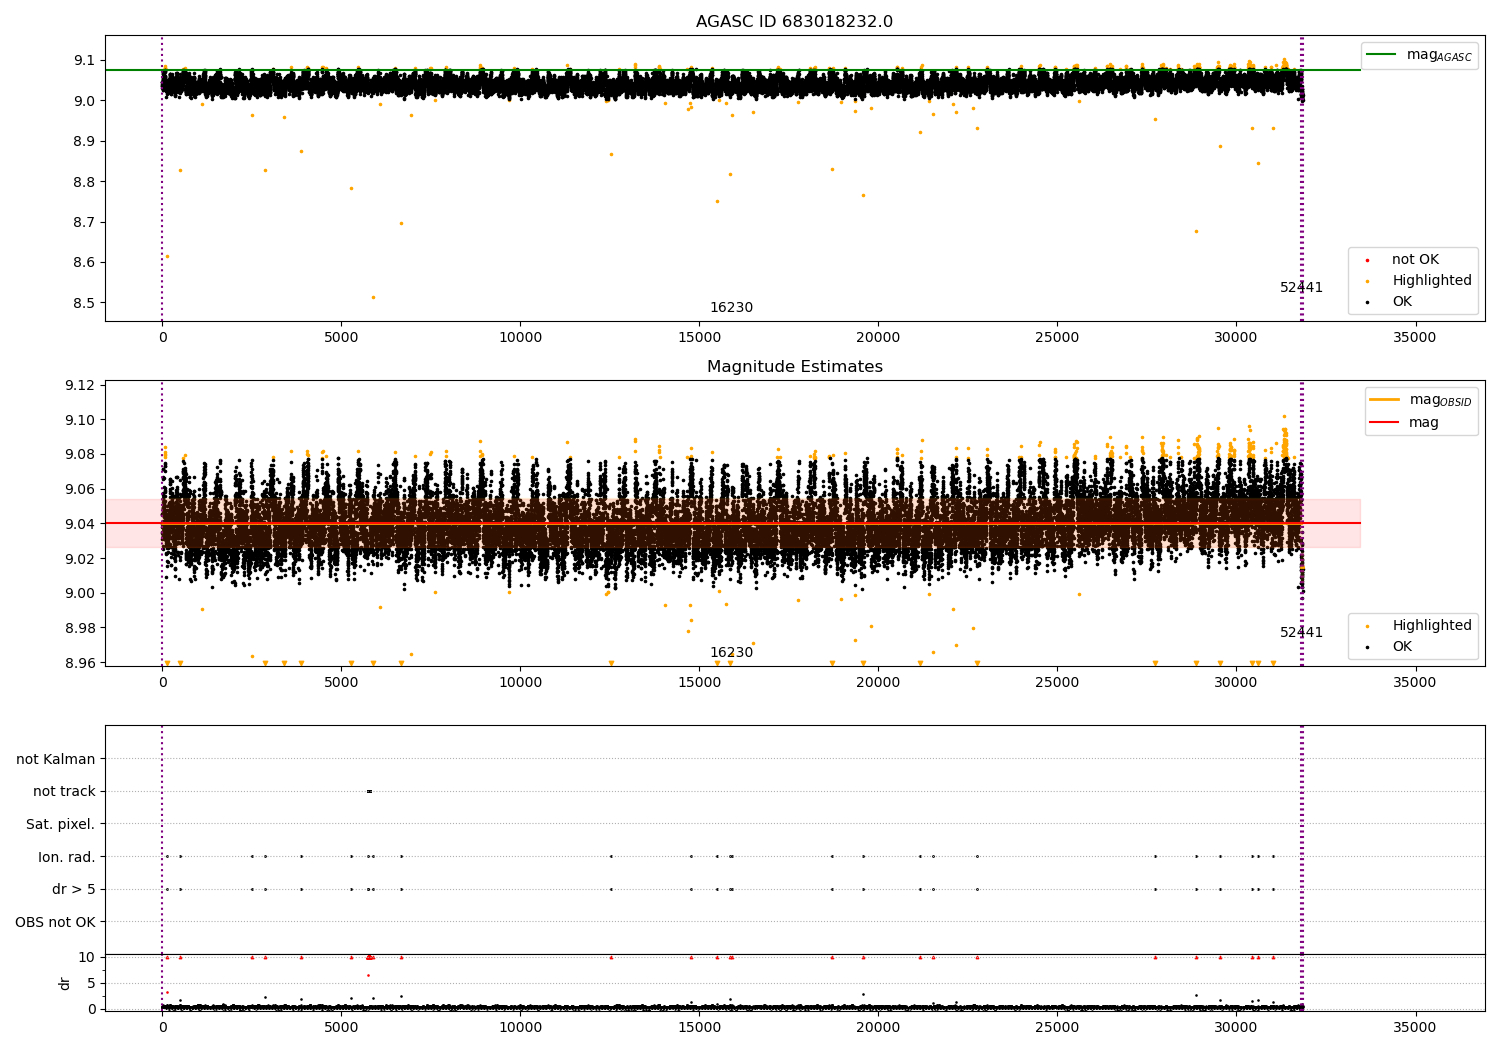
Task: Click the plot title AGASC ID 683018232.0
Action: coord(794,22)
